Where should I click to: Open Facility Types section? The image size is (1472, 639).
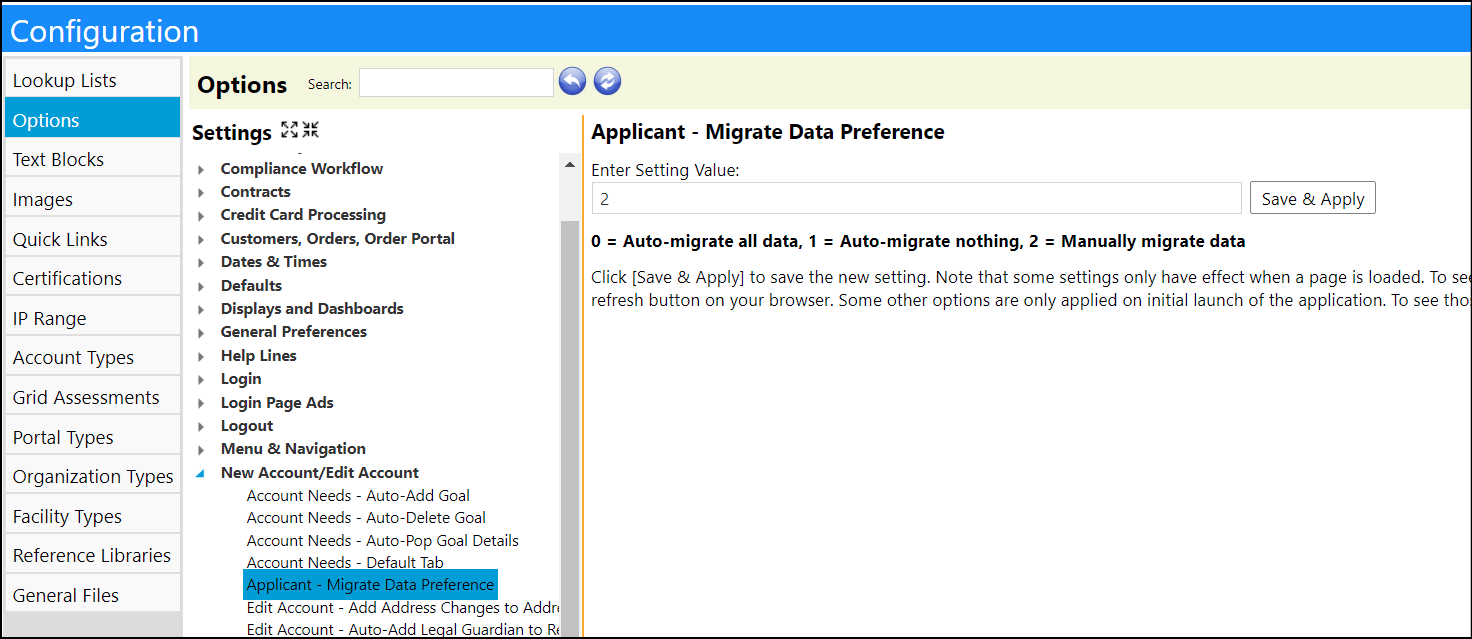tap(93, 516)
